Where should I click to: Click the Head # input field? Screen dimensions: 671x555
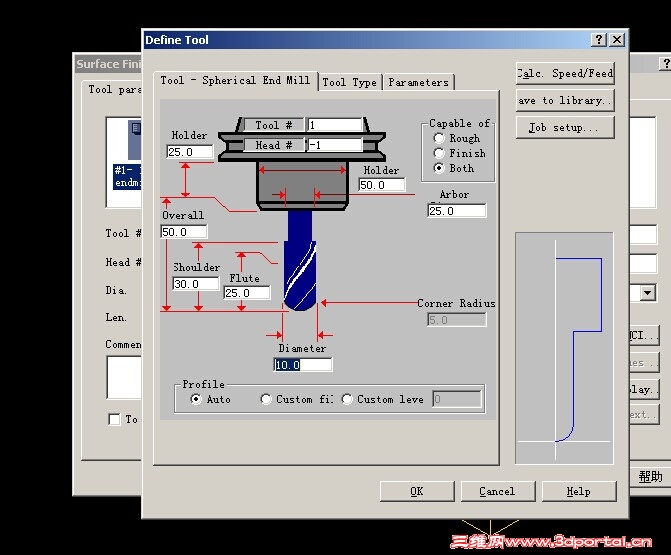point(335,145)
